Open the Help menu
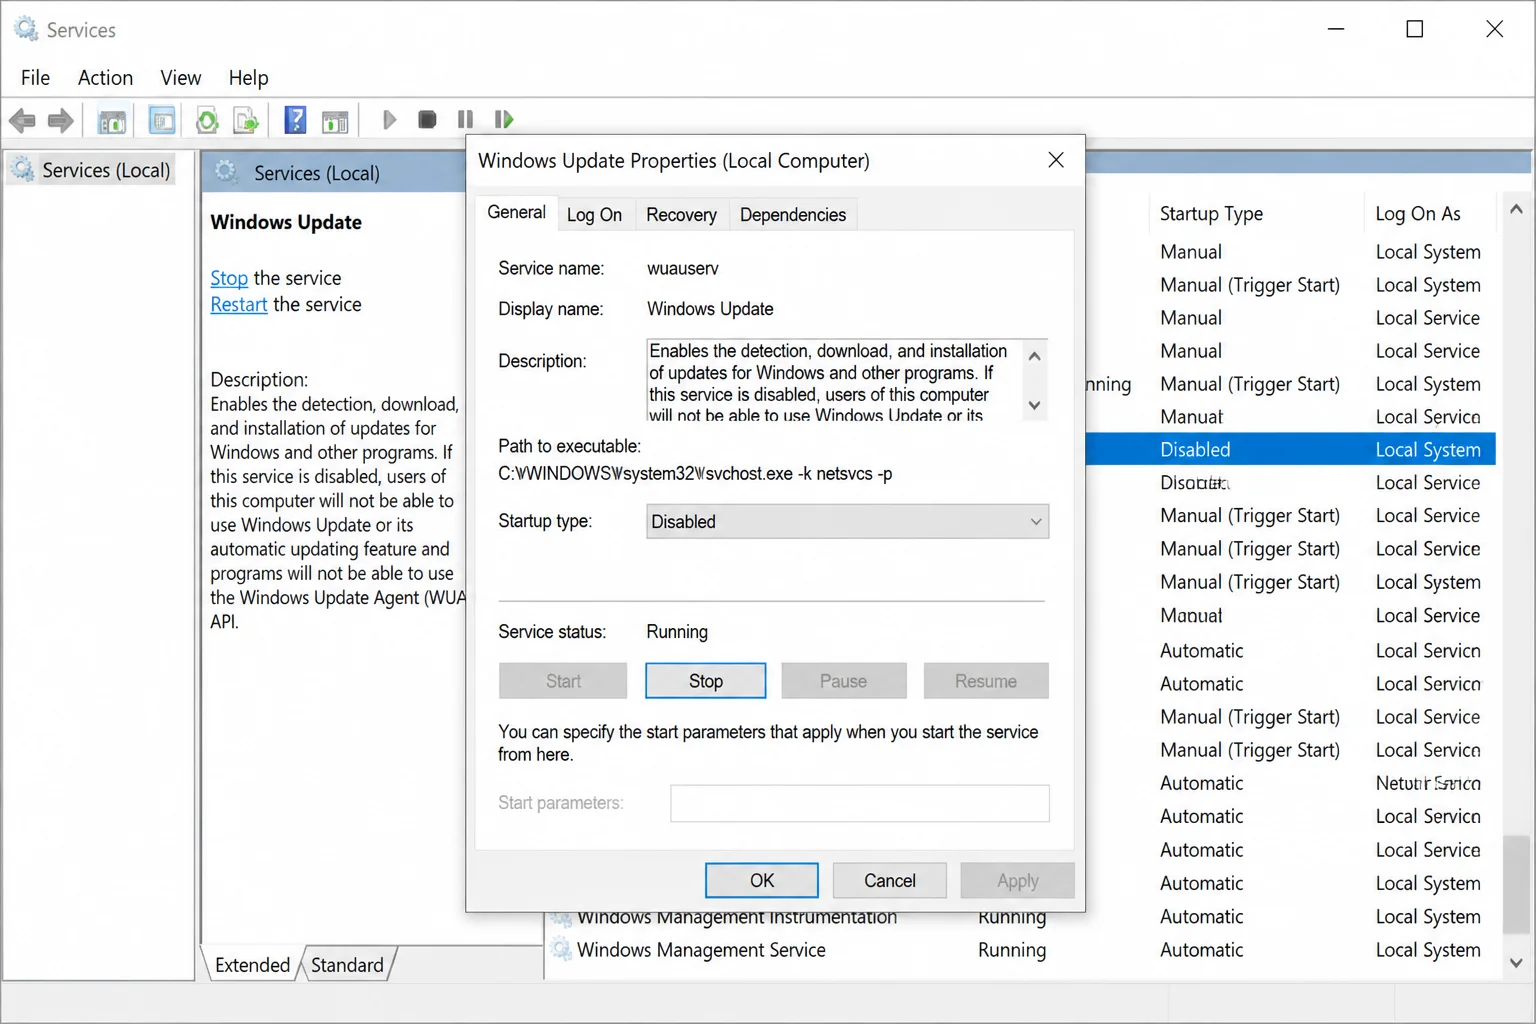 (x=248, y=77)
